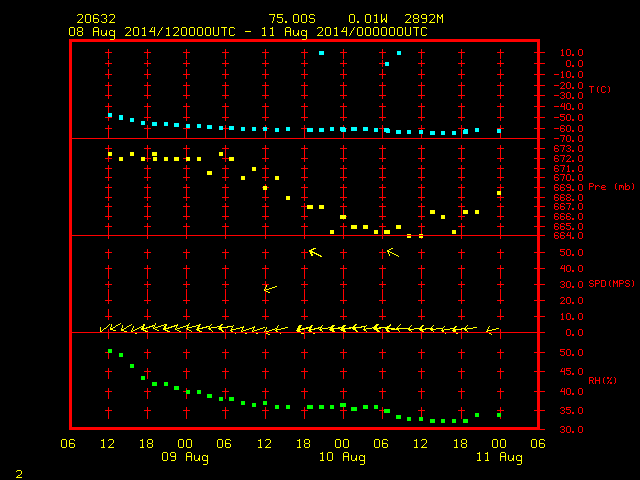This screenshot has width=640, height=480.
Task: Click the cyan temperature outlier above 18 UTC
Action: tap(321, 53)
